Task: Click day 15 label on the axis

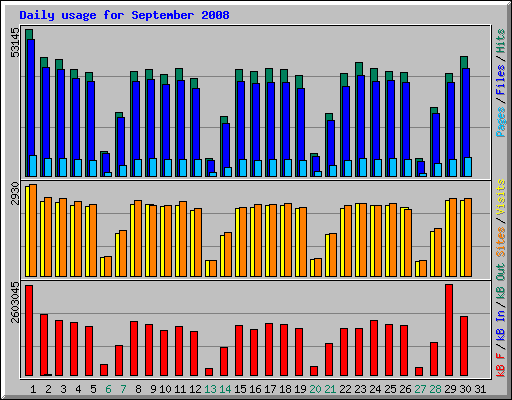Action: 240,389
